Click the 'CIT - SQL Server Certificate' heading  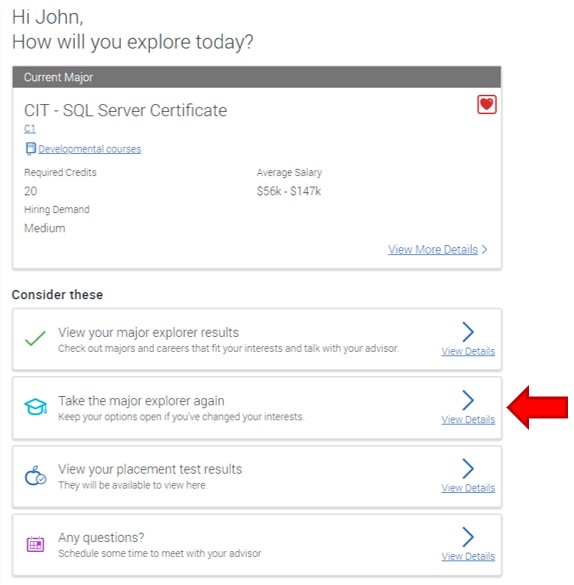tap(126, 110)
